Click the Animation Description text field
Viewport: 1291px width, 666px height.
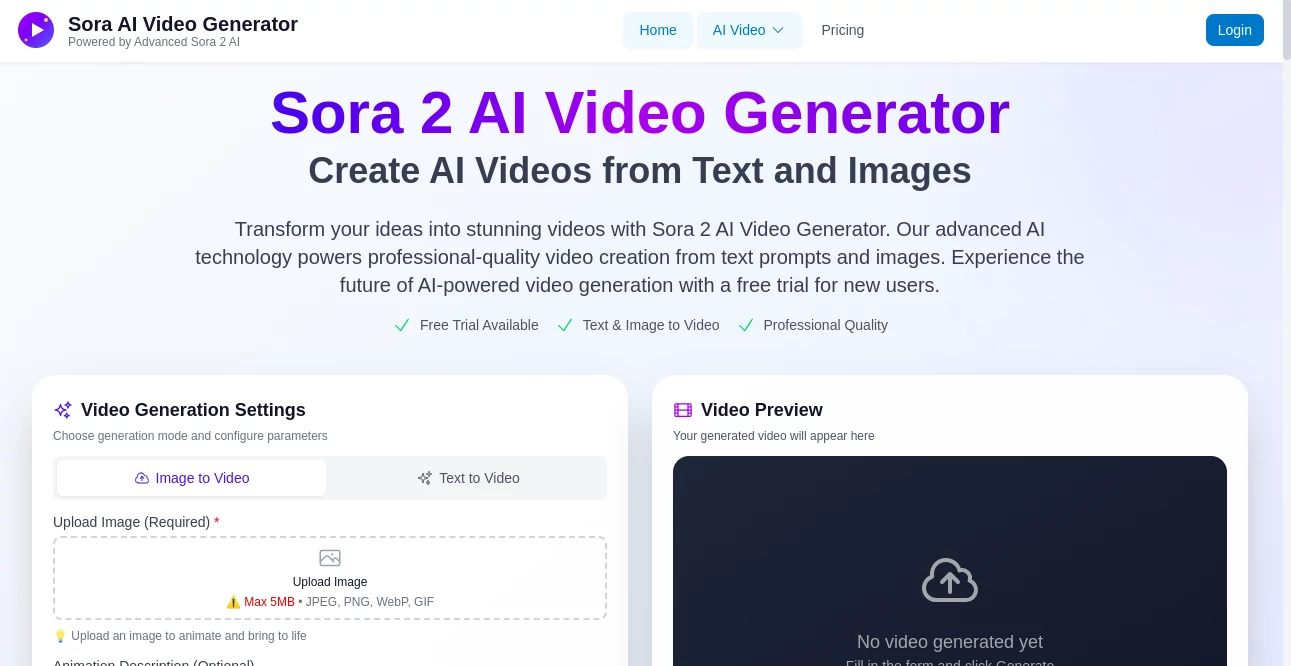tap(330, 663)
